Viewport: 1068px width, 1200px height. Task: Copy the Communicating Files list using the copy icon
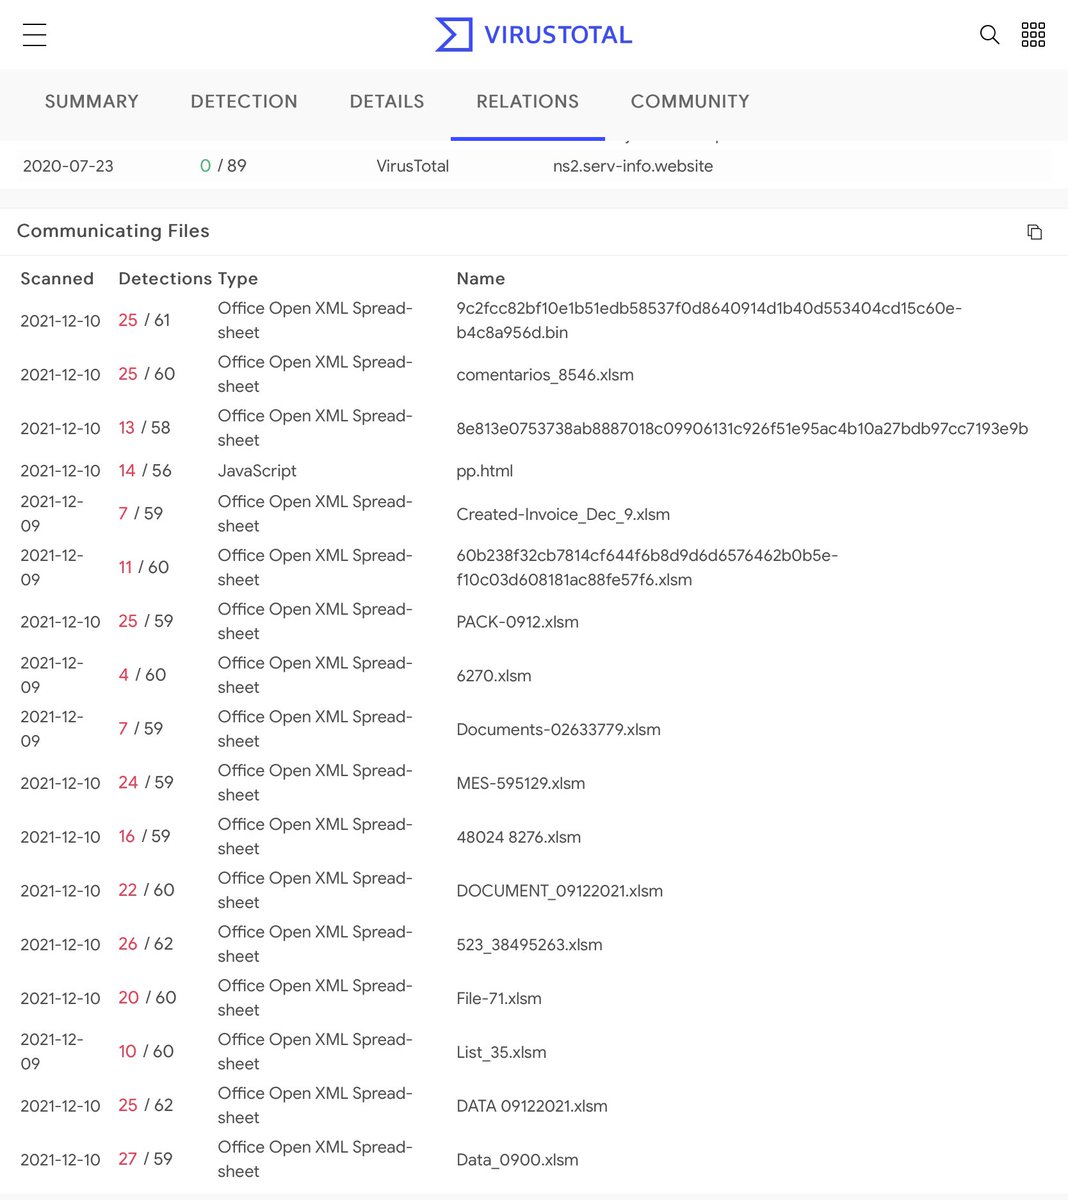(1035, 231)
